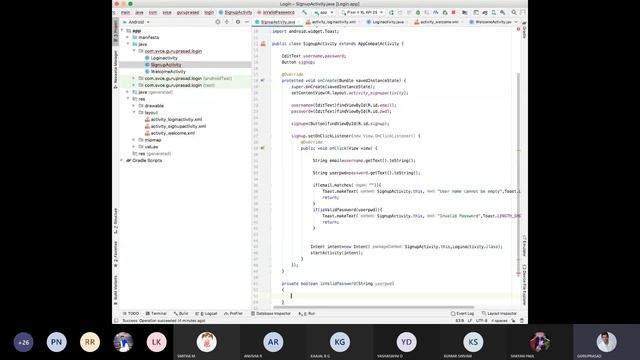Expand the Gradle Scripts node

coord(122,160)
